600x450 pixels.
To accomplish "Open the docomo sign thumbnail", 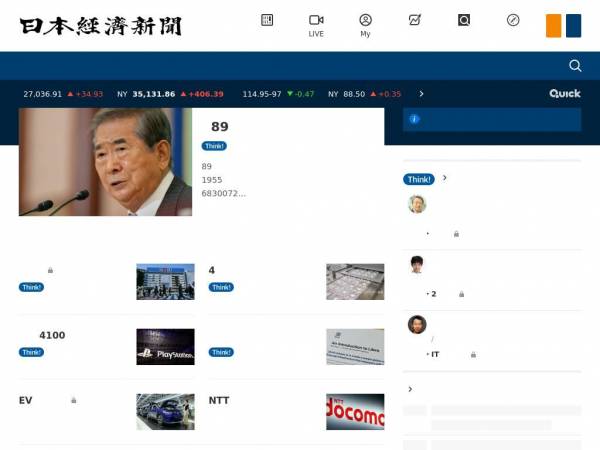I will [355, 412].
